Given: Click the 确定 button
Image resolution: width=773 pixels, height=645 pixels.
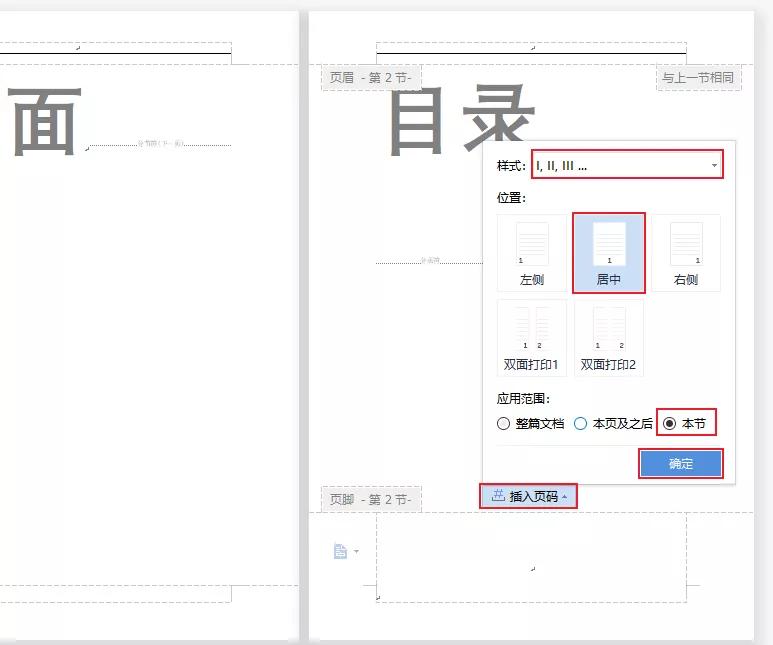Looking at the screenshot, I should pyautogui.click(x=681, y=463).
